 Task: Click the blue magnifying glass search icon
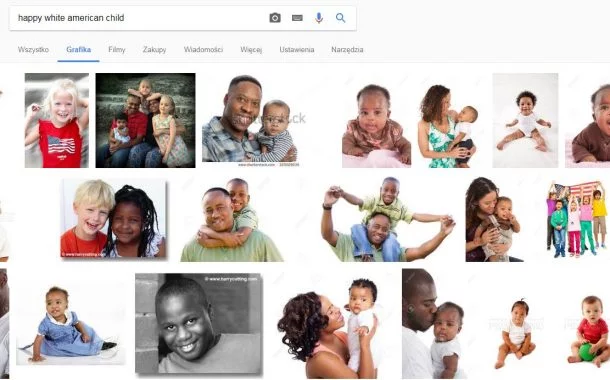click(x=340, y=18)
